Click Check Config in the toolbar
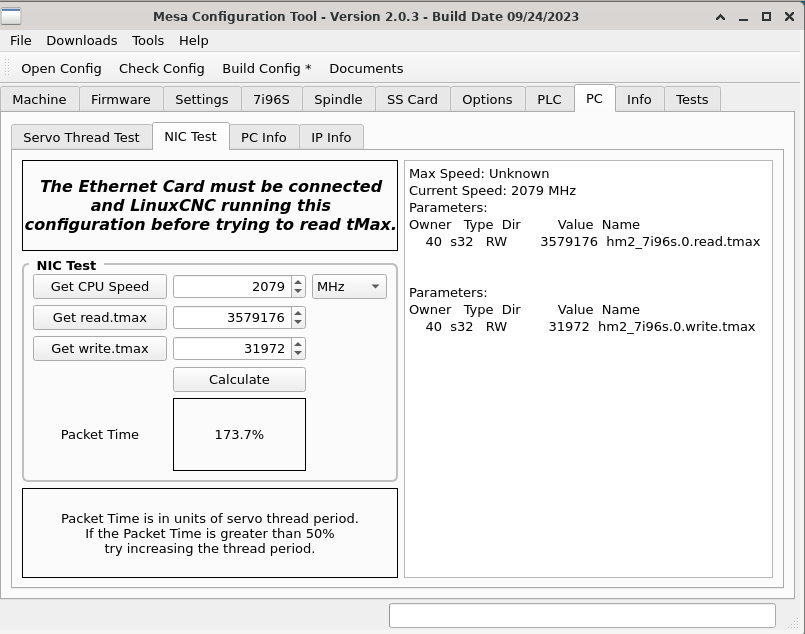 coord(162,69)
